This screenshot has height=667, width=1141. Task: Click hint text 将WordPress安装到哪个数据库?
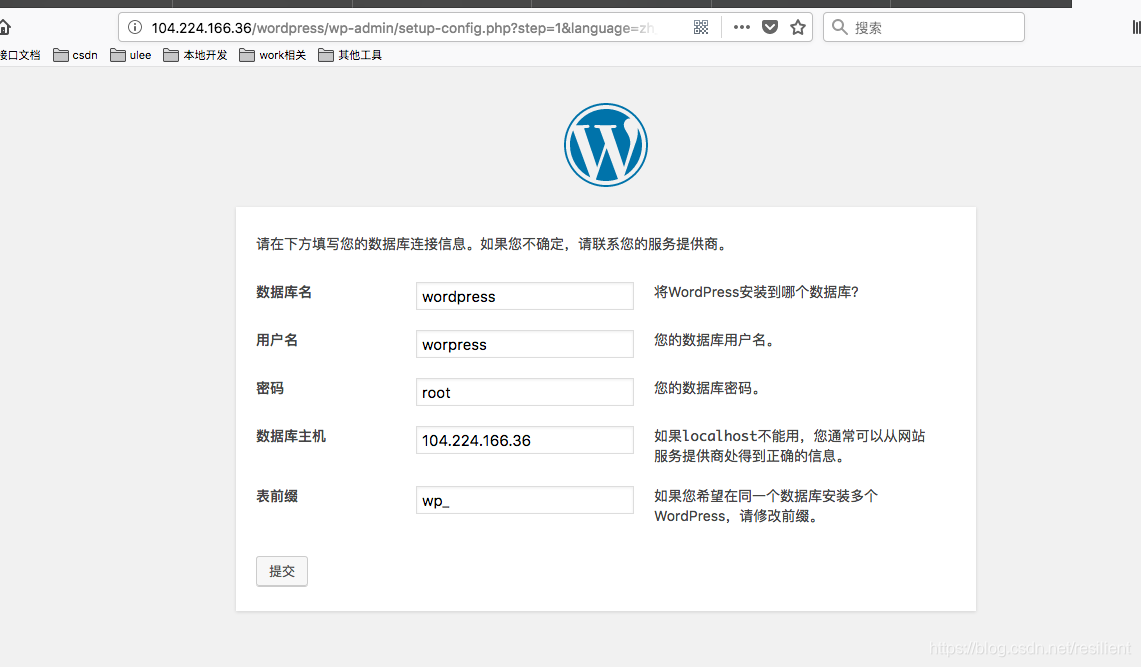756,292
